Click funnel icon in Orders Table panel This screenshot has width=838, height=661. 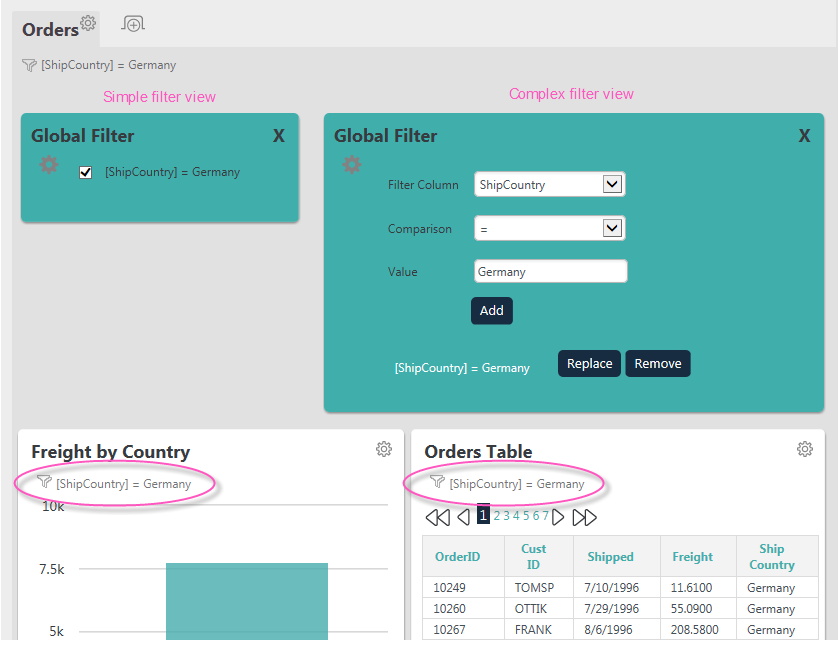[438, 482]
